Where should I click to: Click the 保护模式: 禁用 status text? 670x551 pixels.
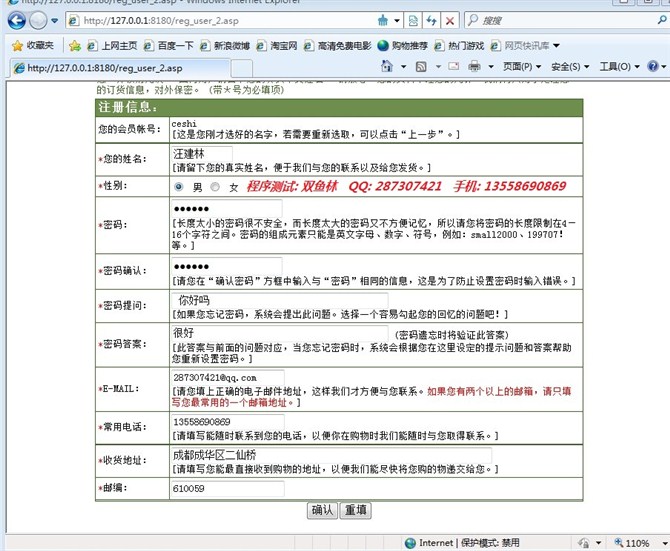pos(490,543)
